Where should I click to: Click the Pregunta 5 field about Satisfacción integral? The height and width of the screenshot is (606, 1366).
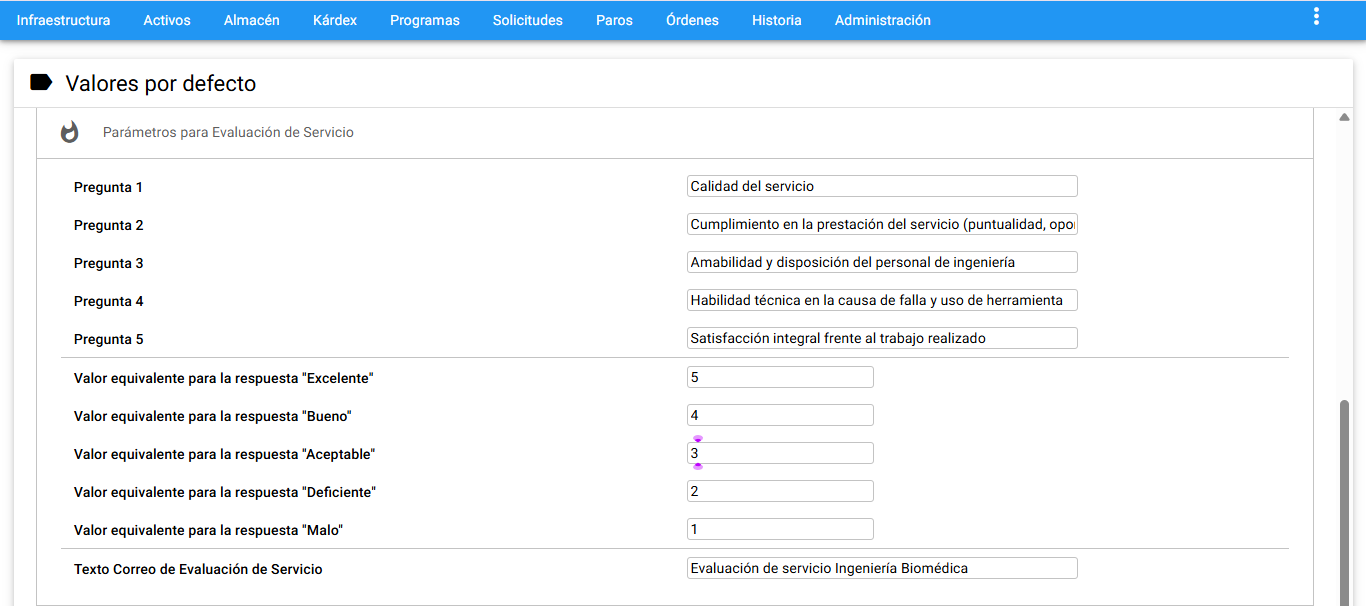coord(882,338)
